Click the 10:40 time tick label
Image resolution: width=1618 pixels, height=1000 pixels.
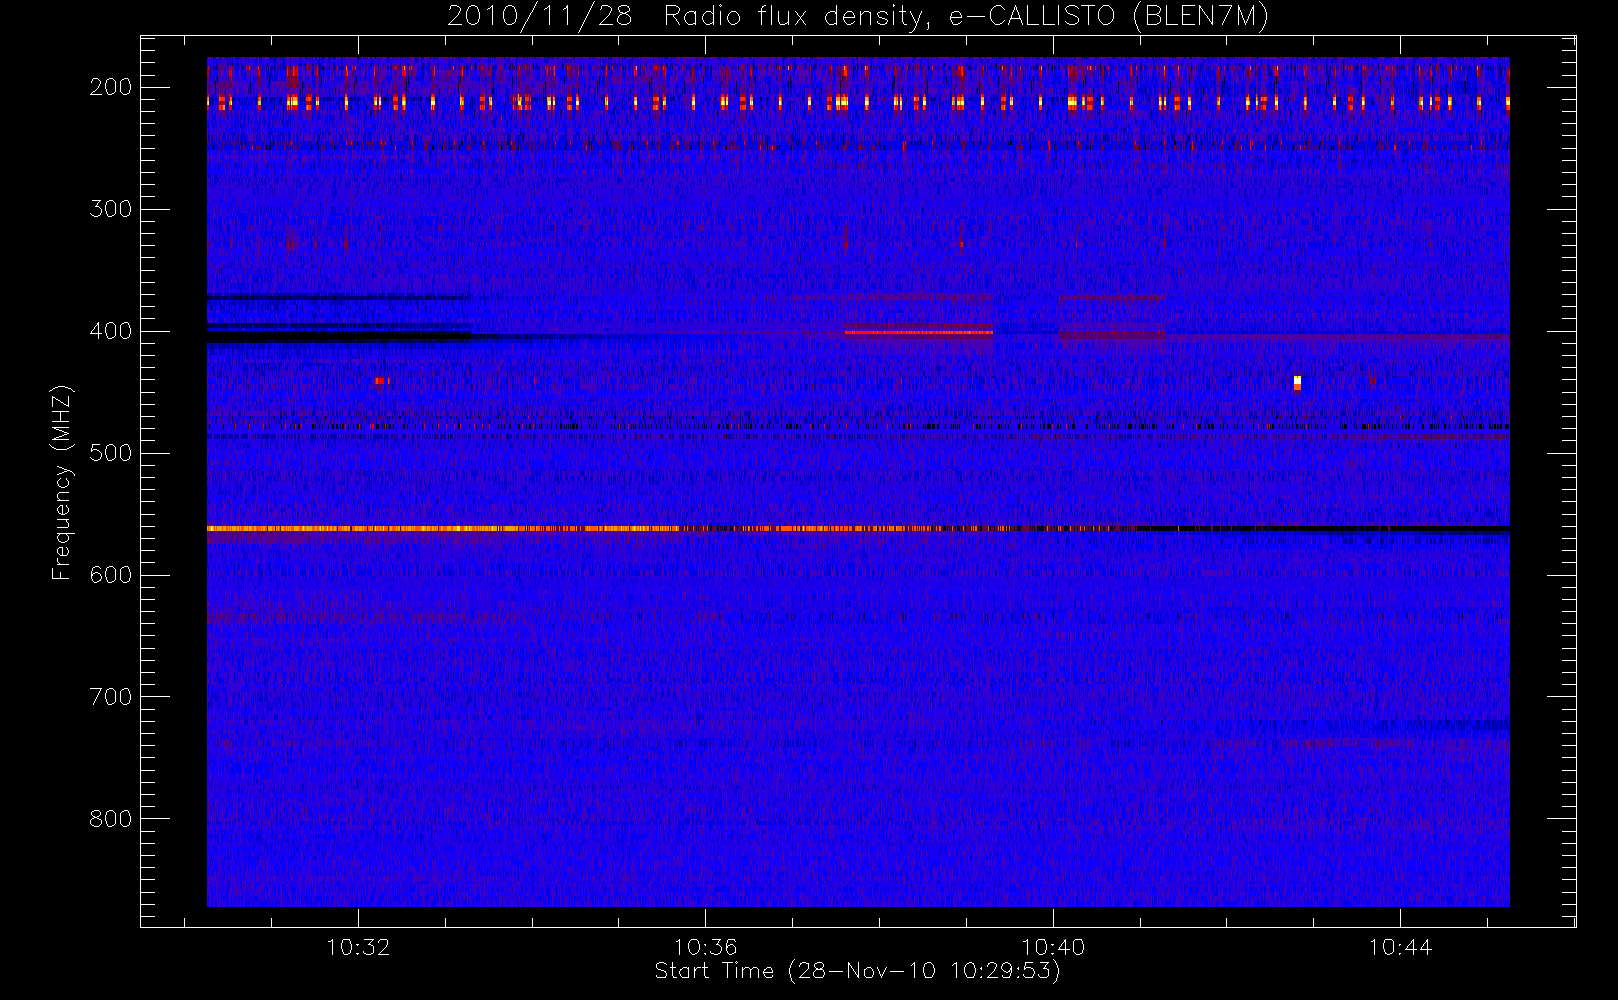pos(1053,947)
